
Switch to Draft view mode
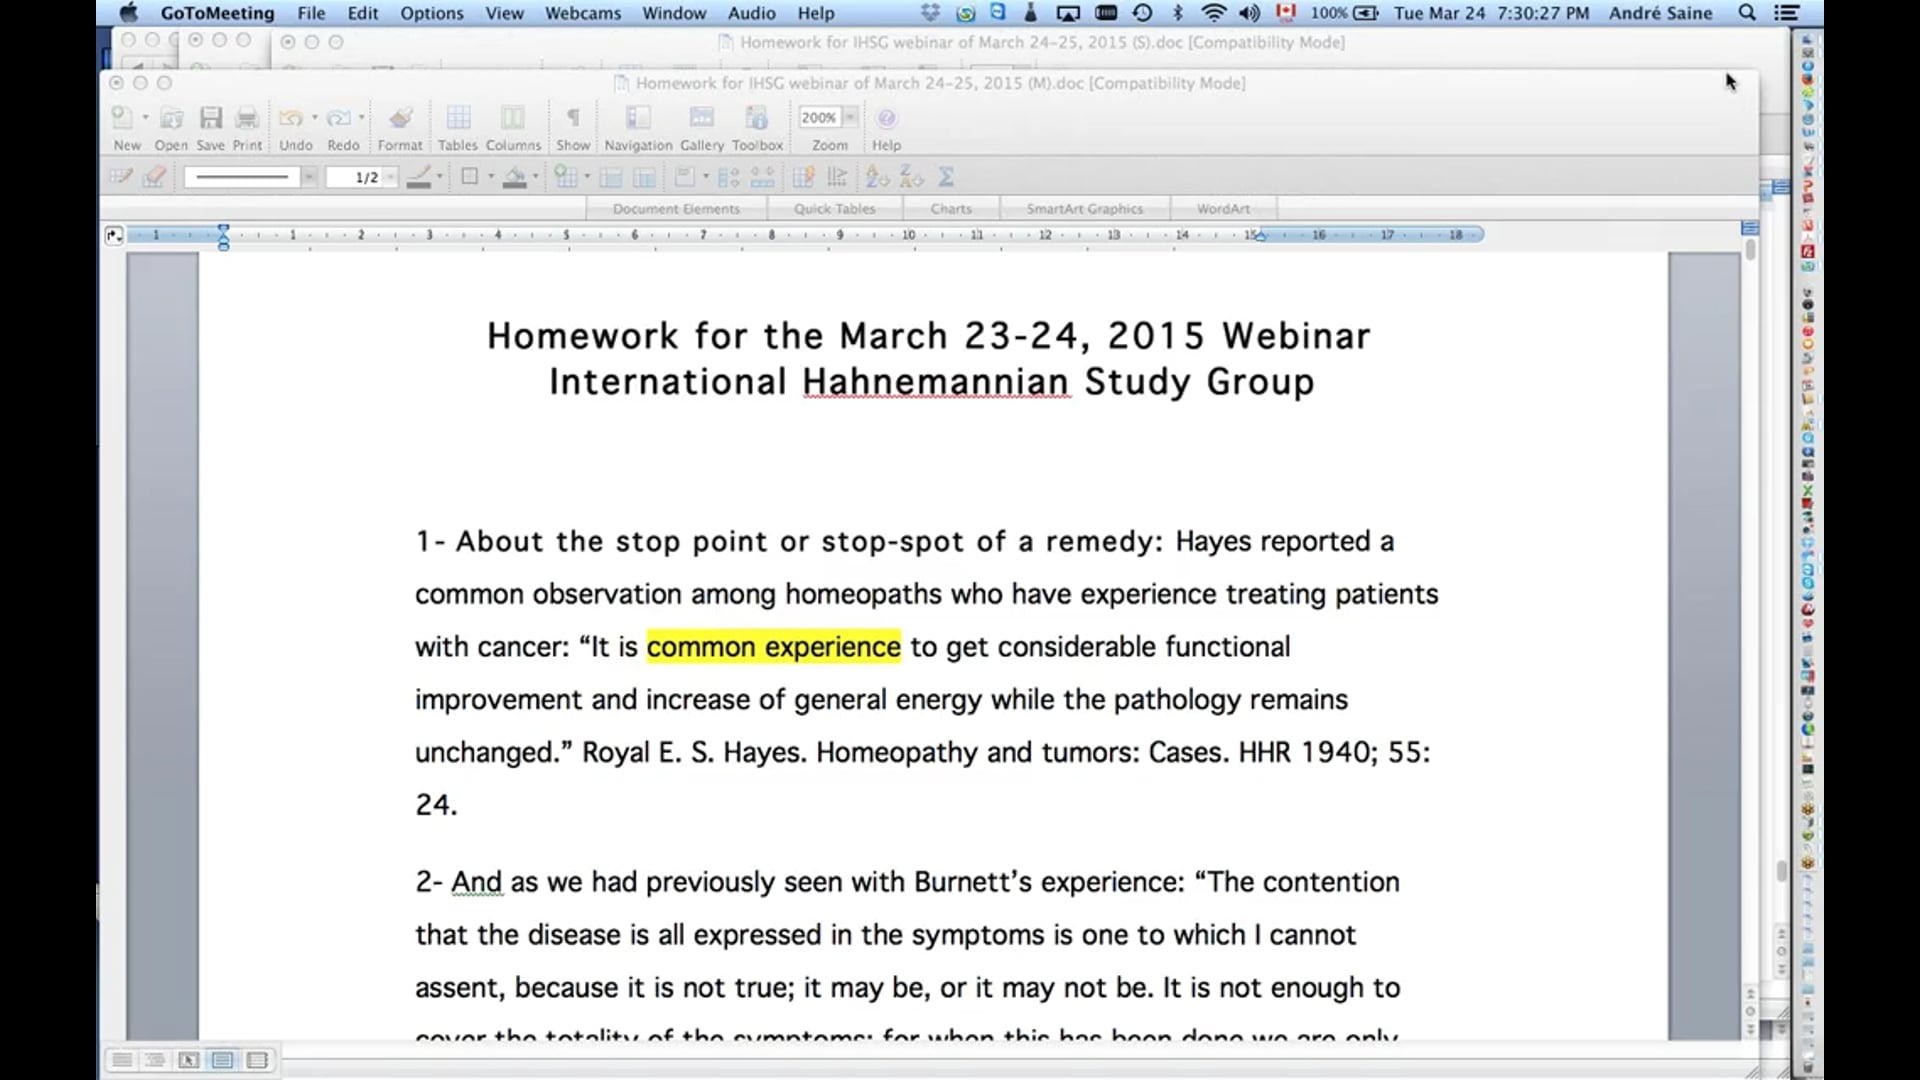tap(121, 1060)
